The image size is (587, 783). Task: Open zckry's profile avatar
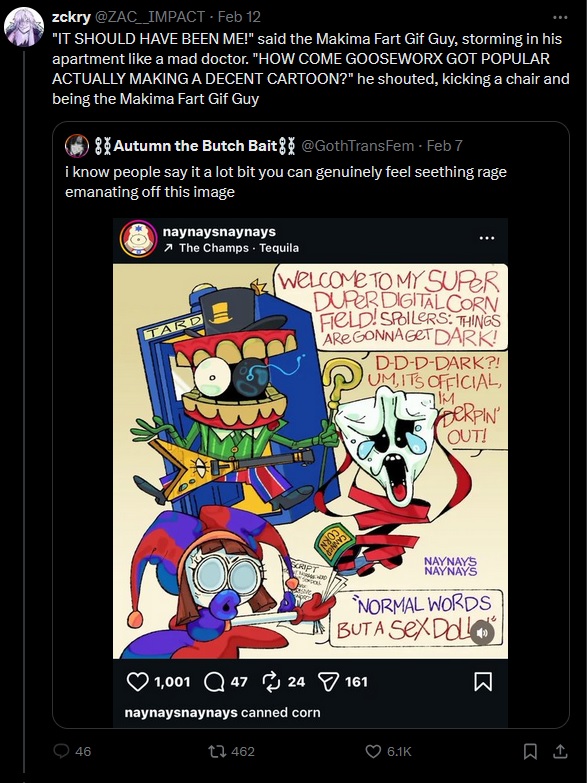(x=23, y=26)
